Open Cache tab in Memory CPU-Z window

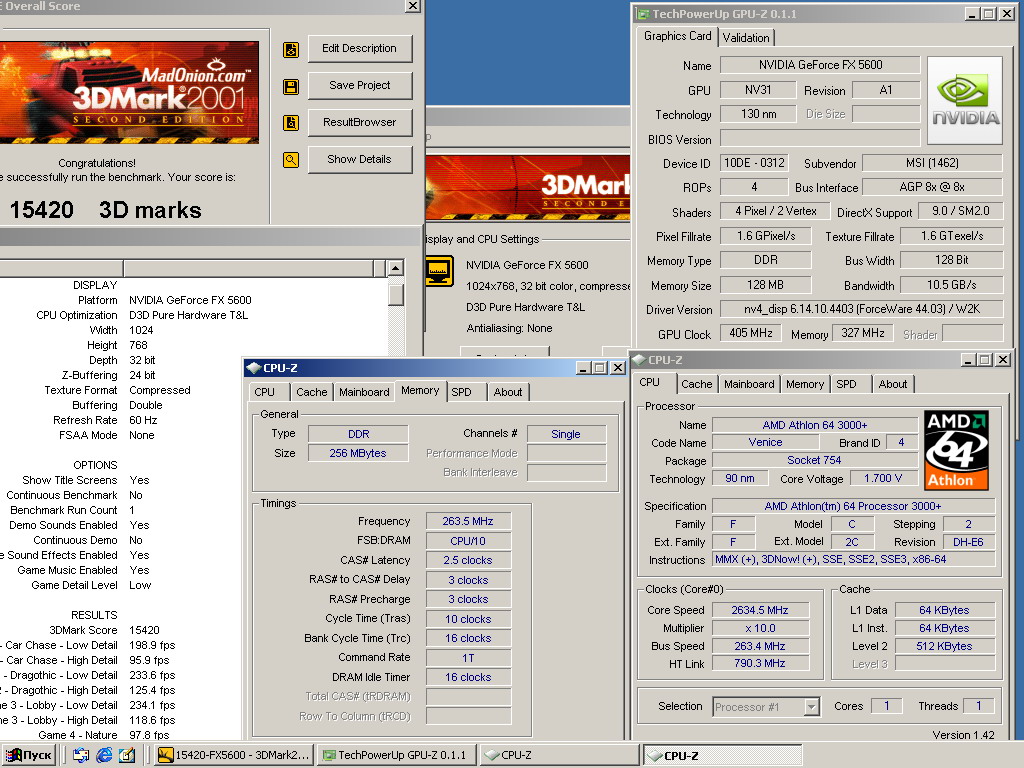tap(311, 392)
